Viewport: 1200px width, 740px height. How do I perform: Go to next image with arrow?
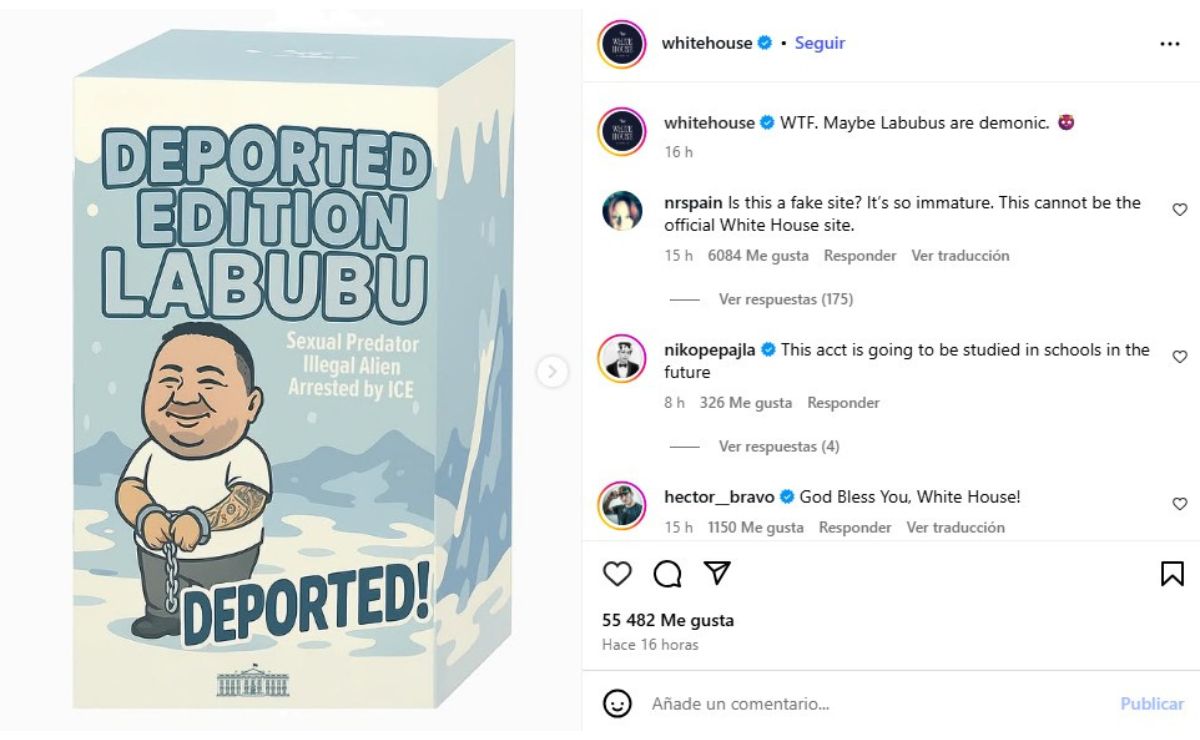tap(552, 372)
